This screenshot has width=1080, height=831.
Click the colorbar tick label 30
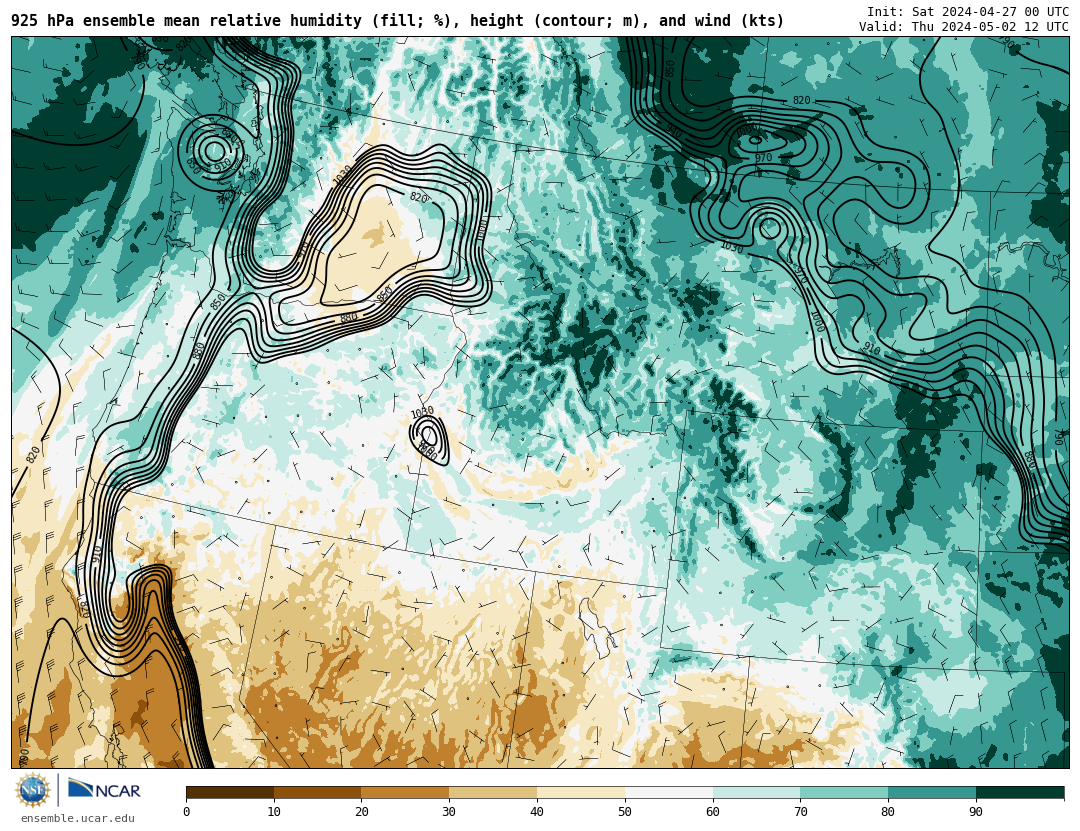click(449, 812)
